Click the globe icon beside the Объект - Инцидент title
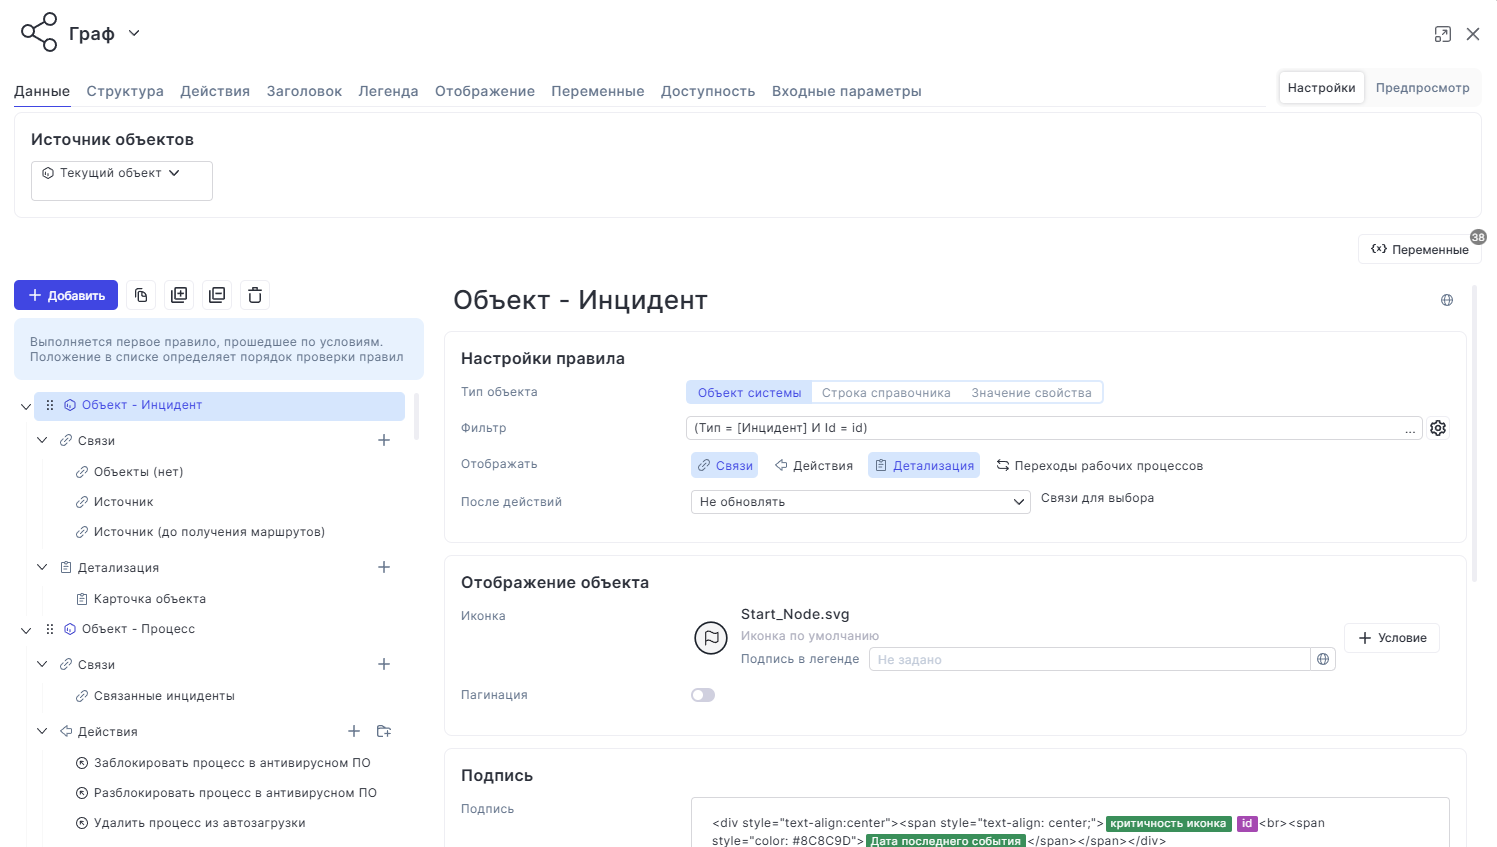Screen dimensions: 1497x847 (x=1447, y=300)
